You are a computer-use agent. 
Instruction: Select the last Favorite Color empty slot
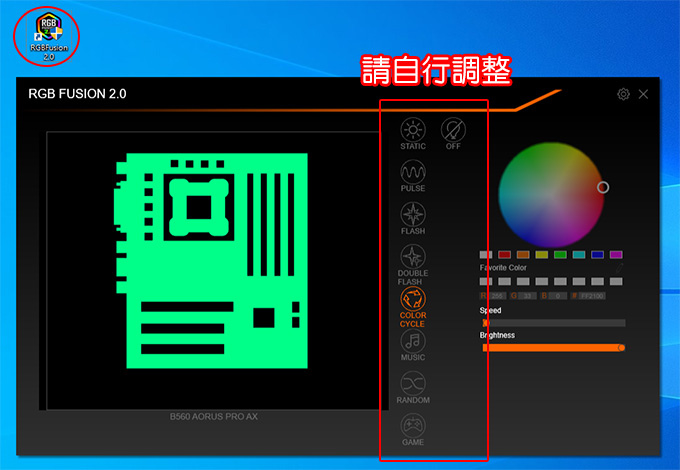tap(616, 282)
